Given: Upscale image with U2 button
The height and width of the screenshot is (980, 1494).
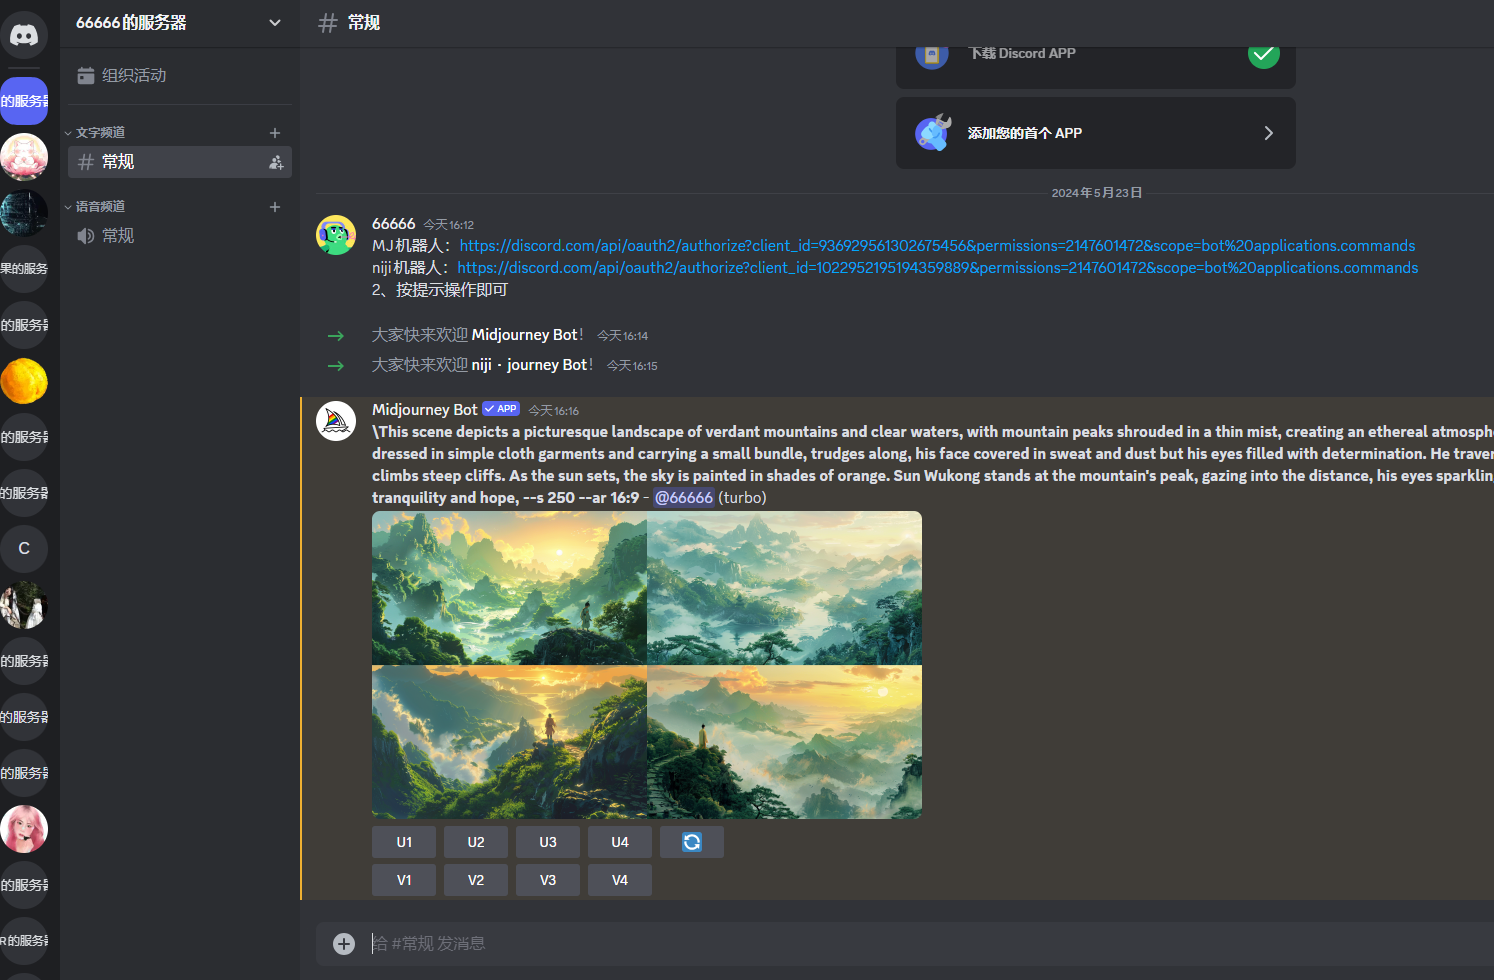Looking at the screenshot, I should (x=476, y=842).
